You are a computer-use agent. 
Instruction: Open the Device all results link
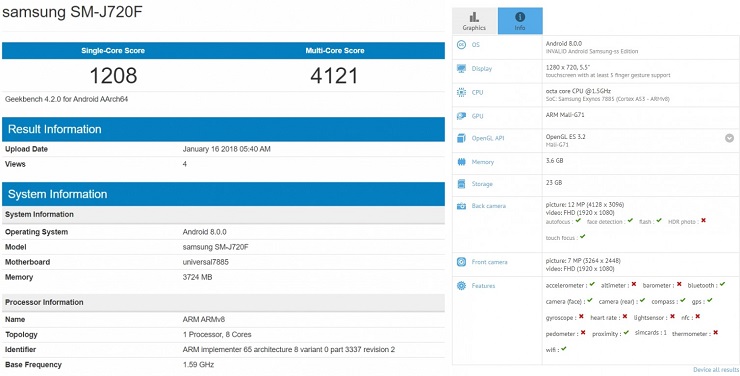(716, 369)
